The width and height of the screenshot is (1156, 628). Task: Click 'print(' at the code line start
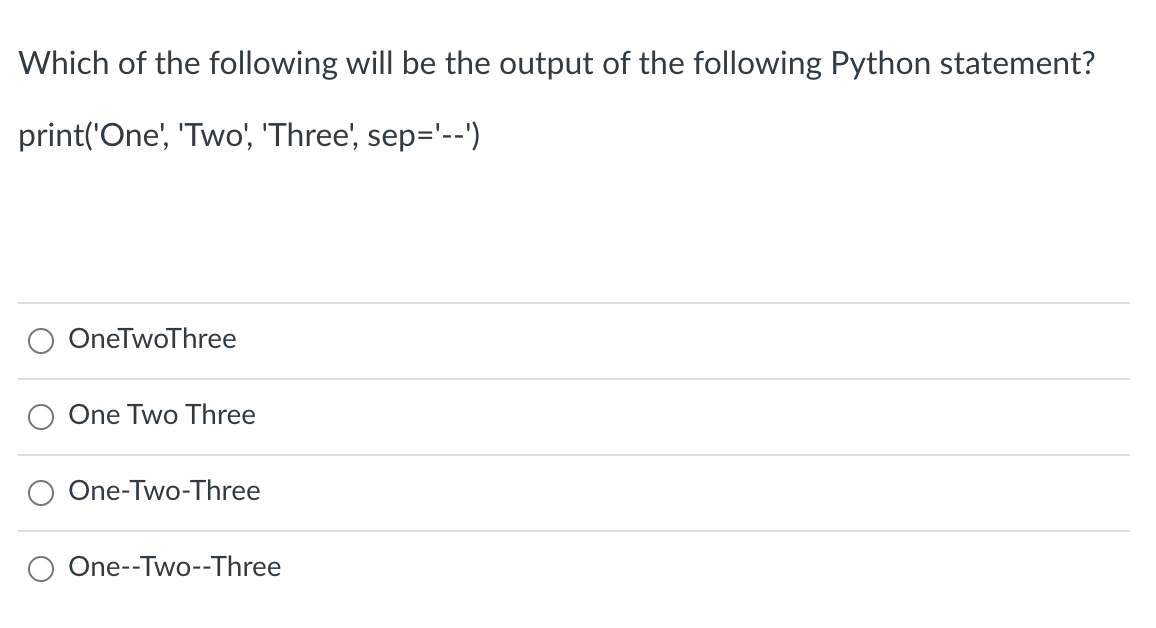tap(58, 136)
